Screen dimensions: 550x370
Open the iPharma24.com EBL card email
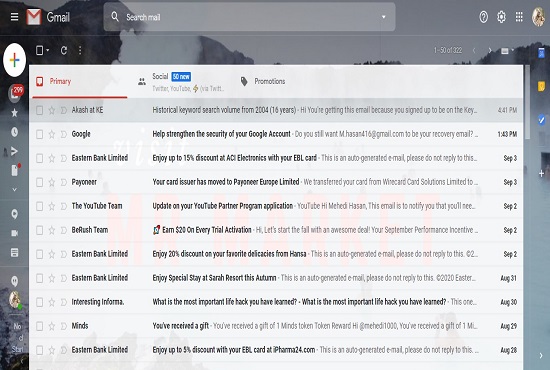tap(276, 350)
